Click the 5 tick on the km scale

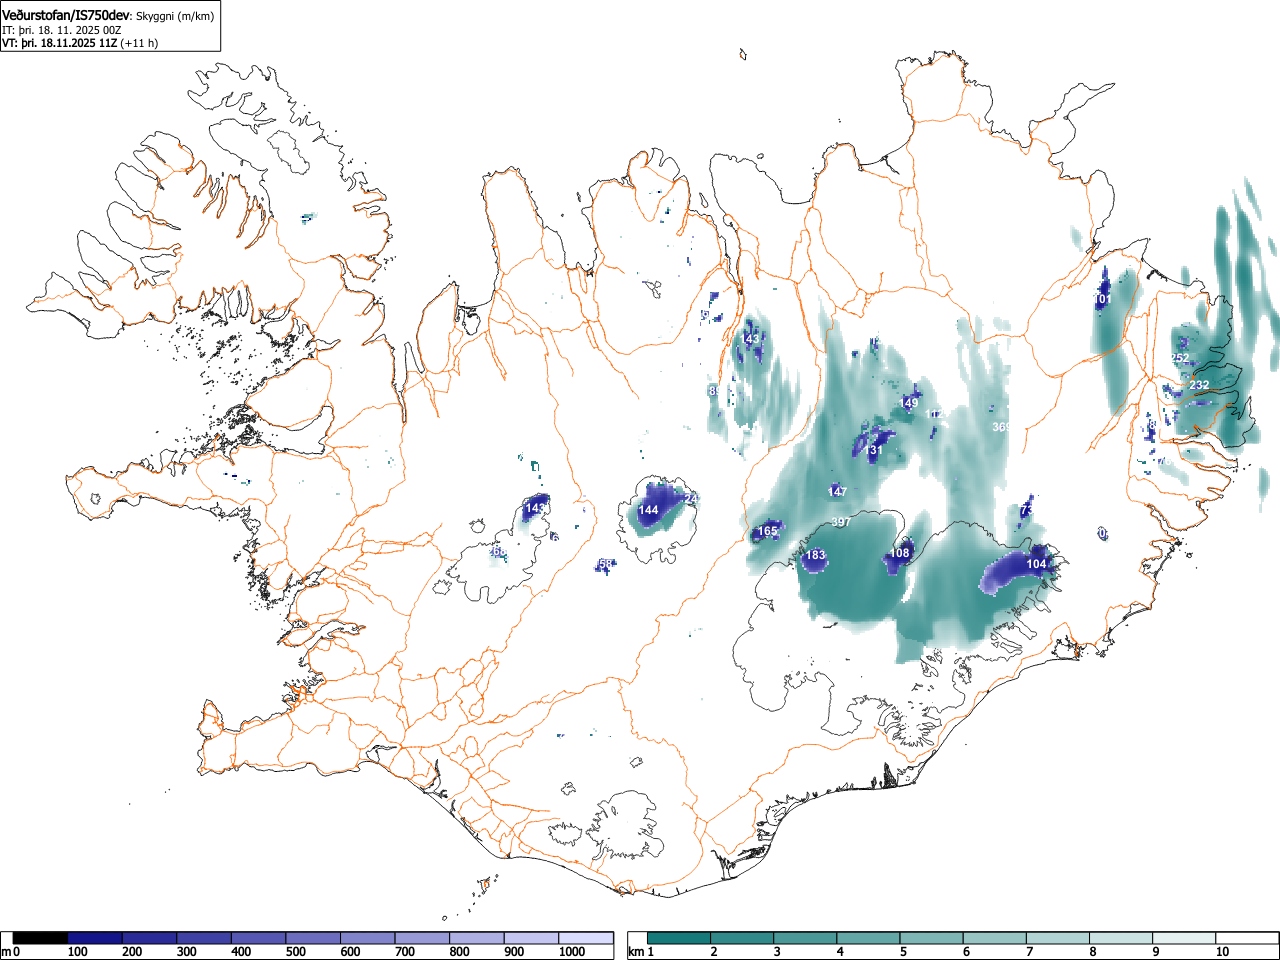pyautogui.click(x=903, y=952)
